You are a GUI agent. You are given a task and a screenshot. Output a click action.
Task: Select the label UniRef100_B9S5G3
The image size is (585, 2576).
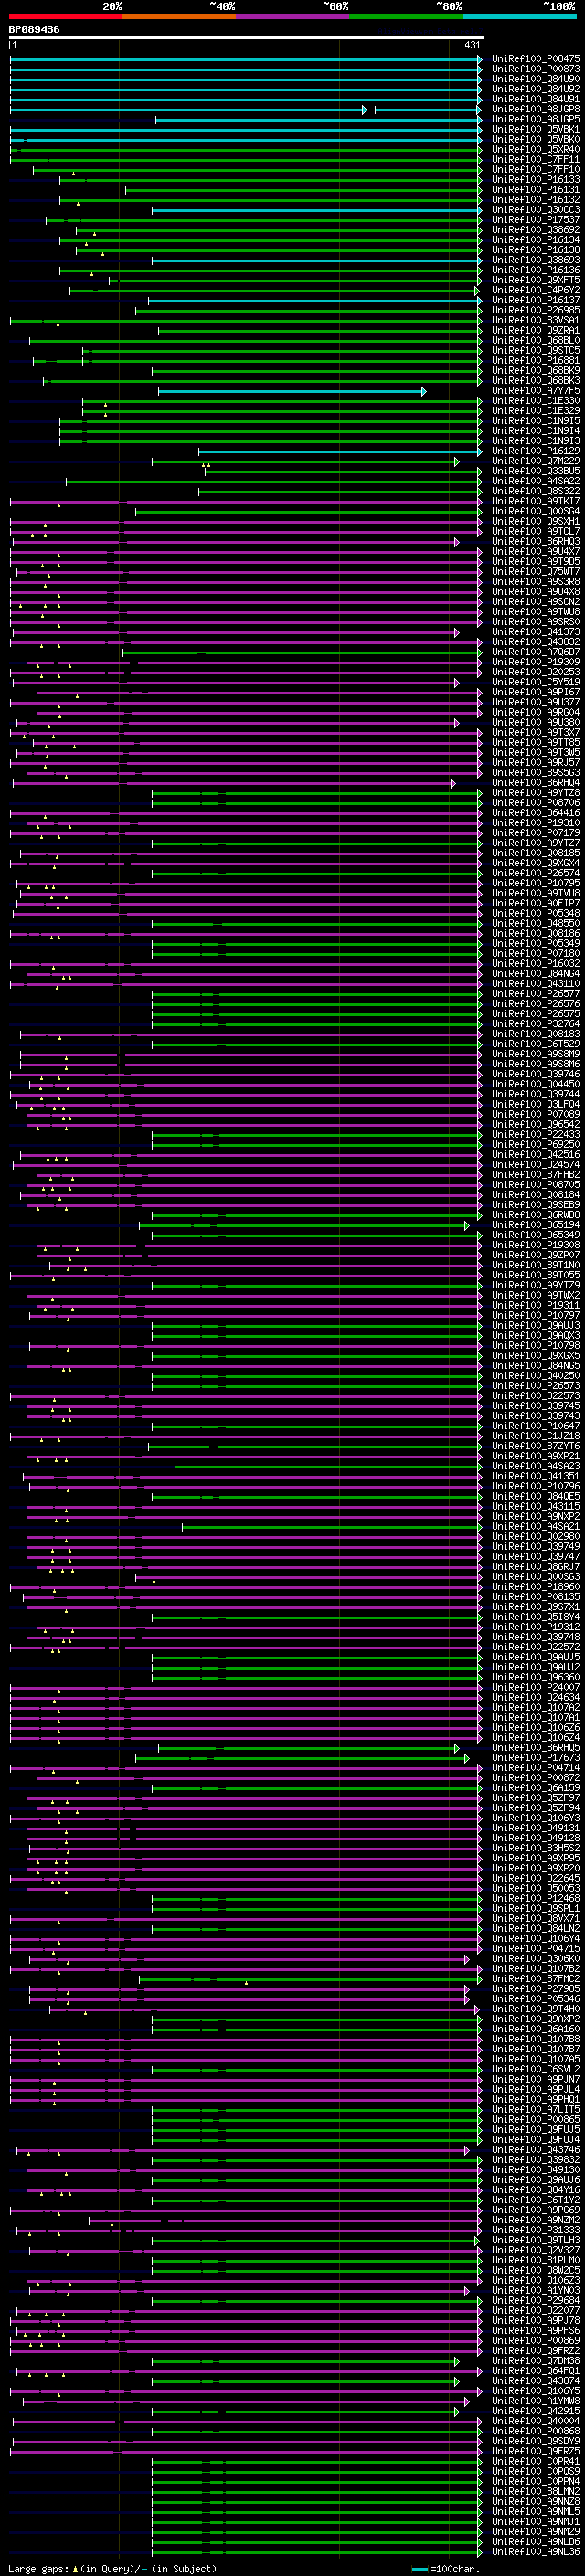pyautogui.click(x=536, y=773)
